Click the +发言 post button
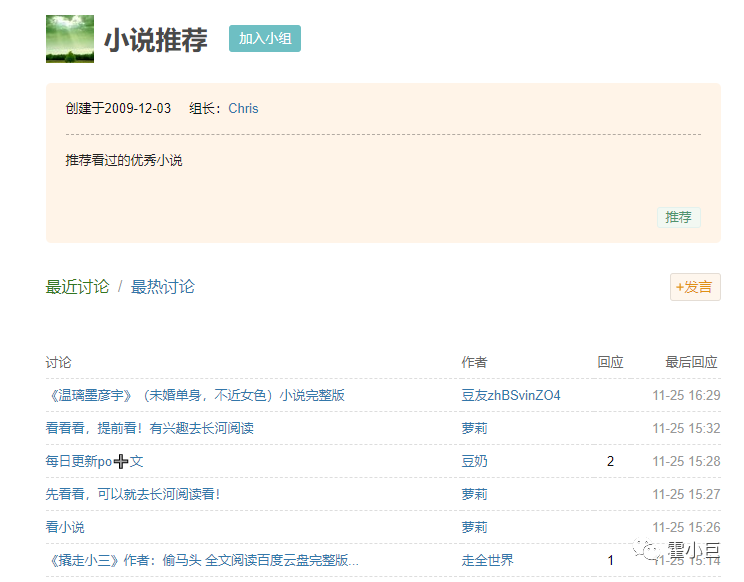This screenshot has height=582, width=744. pos(695,287)
